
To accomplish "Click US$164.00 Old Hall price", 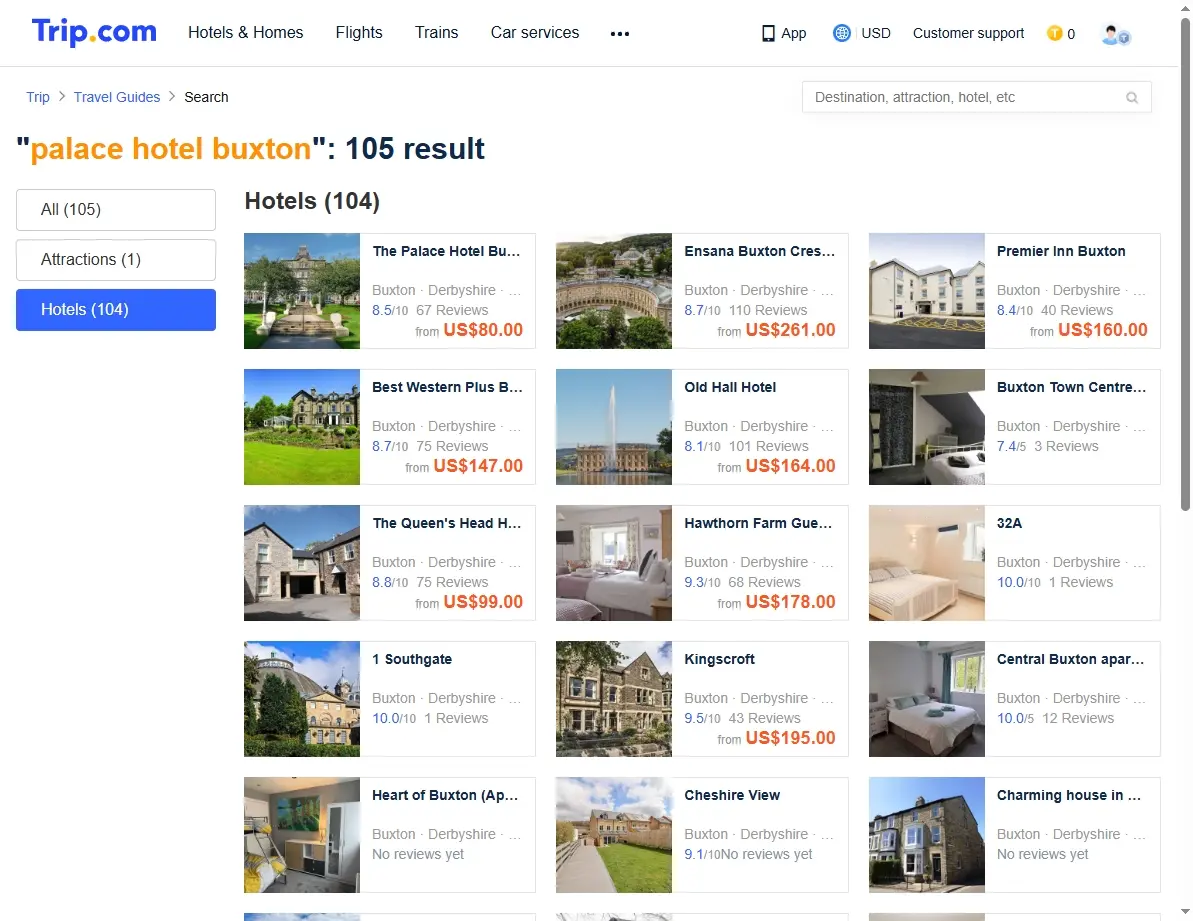I will [x=791, y=466].
